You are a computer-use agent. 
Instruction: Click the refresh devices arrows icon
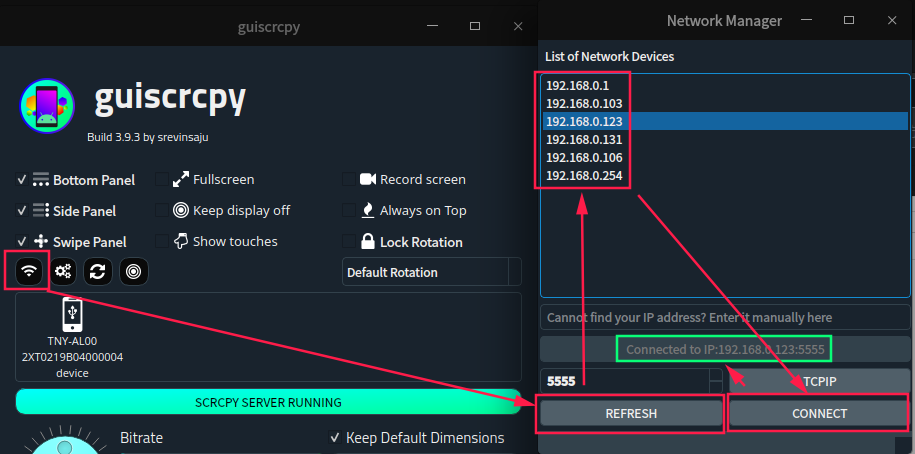(x=97, y=271)
